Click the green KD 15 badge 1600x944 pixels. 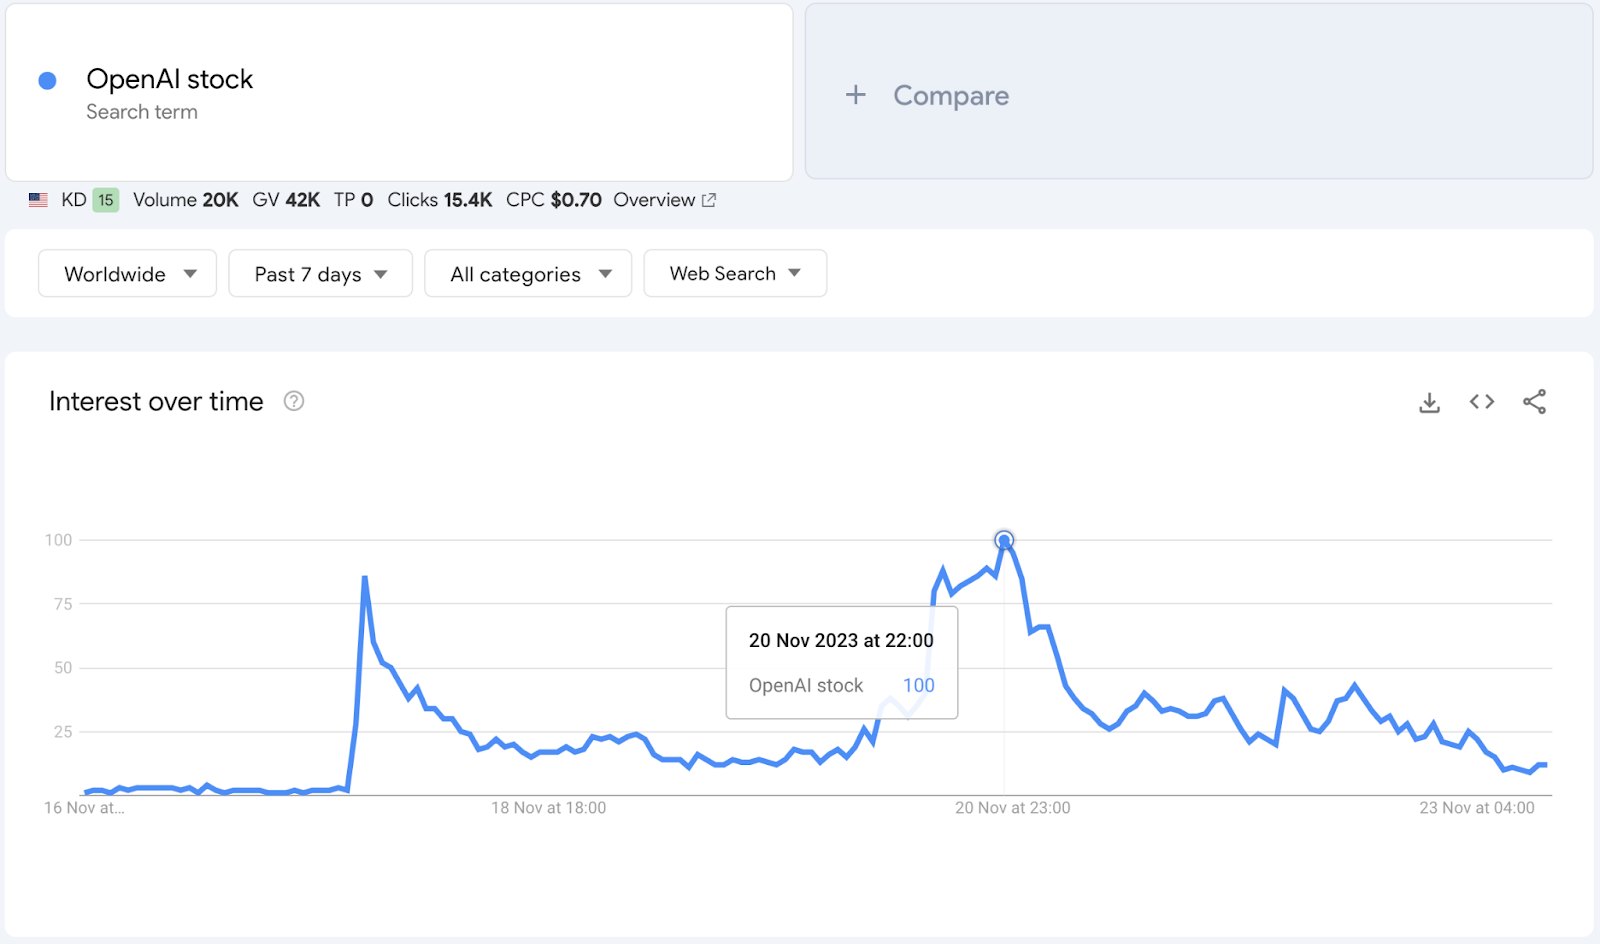tap(104, 199)
